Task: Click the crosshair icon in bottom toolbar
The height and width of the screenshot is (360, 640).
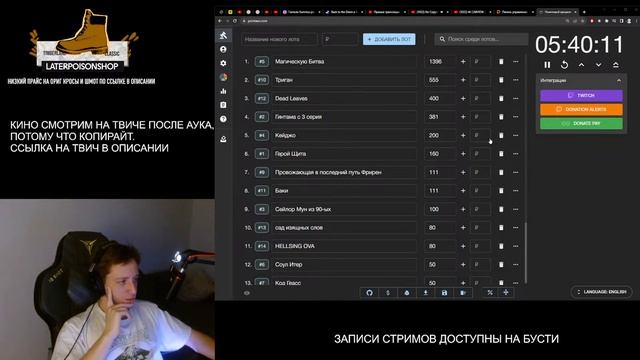Action: tap(506, 293)
